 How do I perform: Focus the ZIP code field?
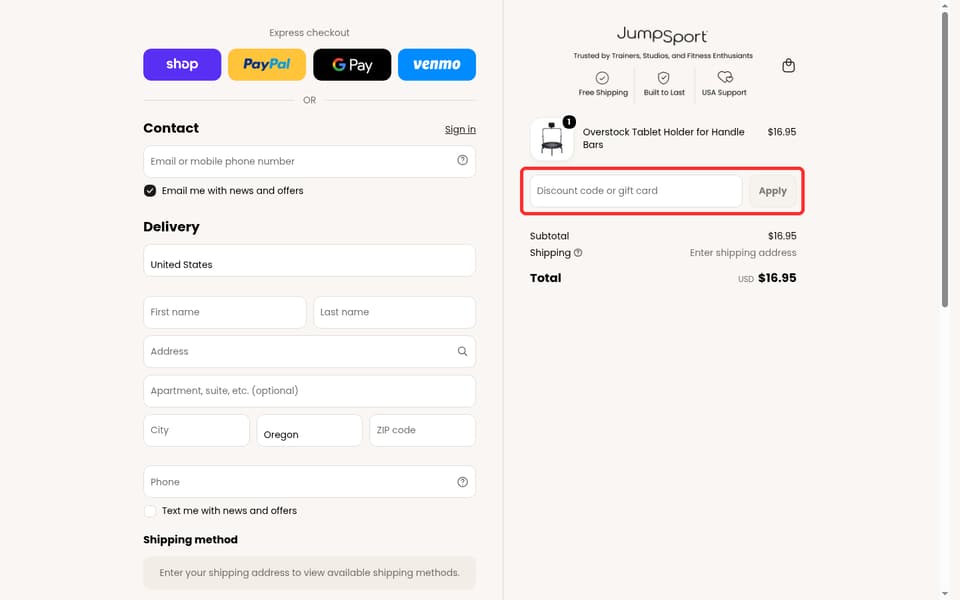pyautogui.click(x=422, y=430)
